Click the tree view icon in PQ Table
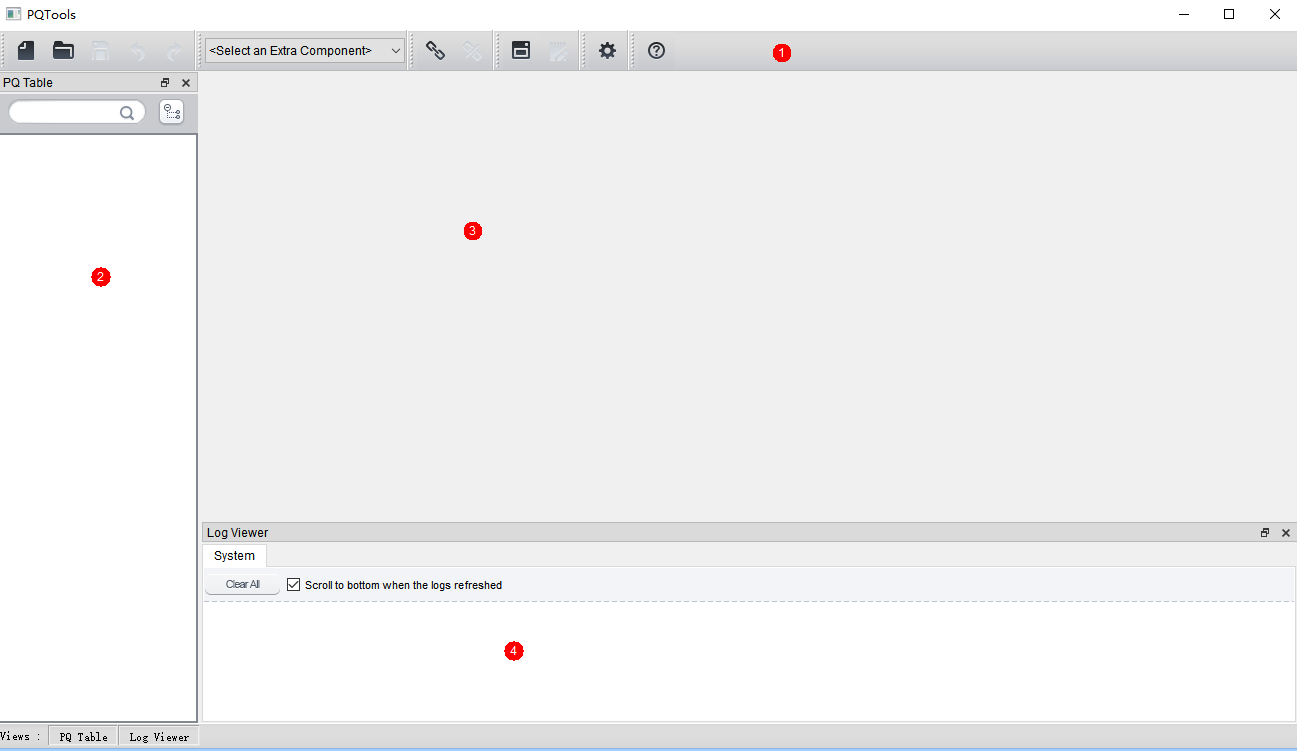Viewport: 1297px width, 751px height. tap(172, 112)
